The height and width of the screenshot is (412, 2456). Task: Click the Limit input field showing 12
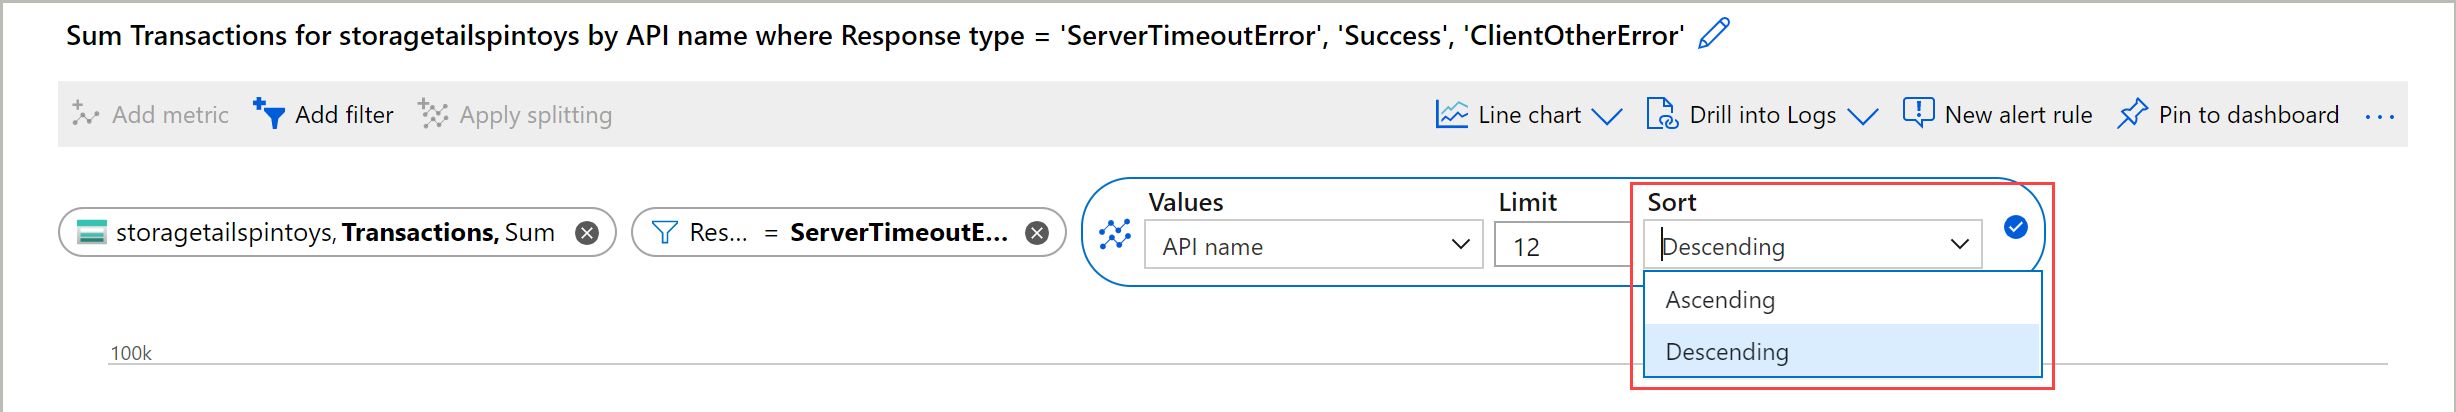pos(1560,246)
